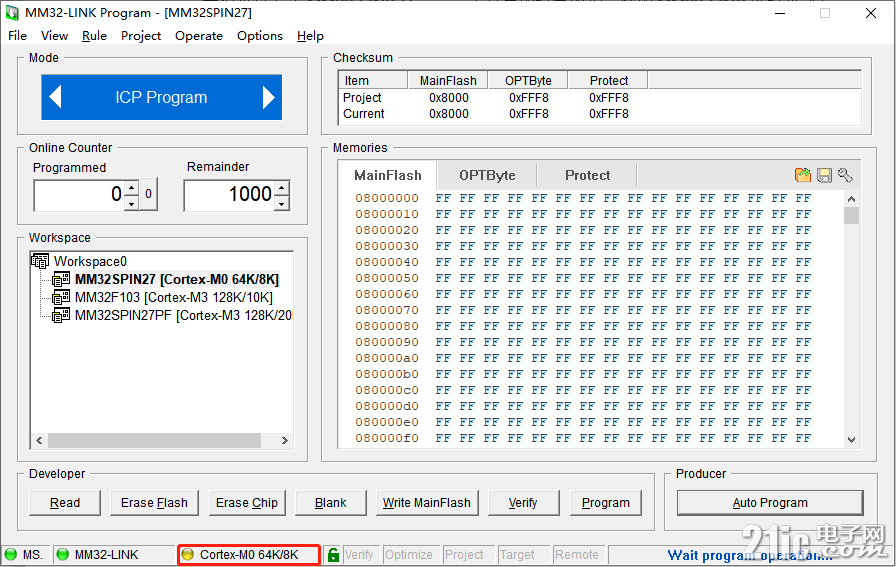Switch to the OPTByte tab
Screen dimensions: 896x567
click(487, 175)
